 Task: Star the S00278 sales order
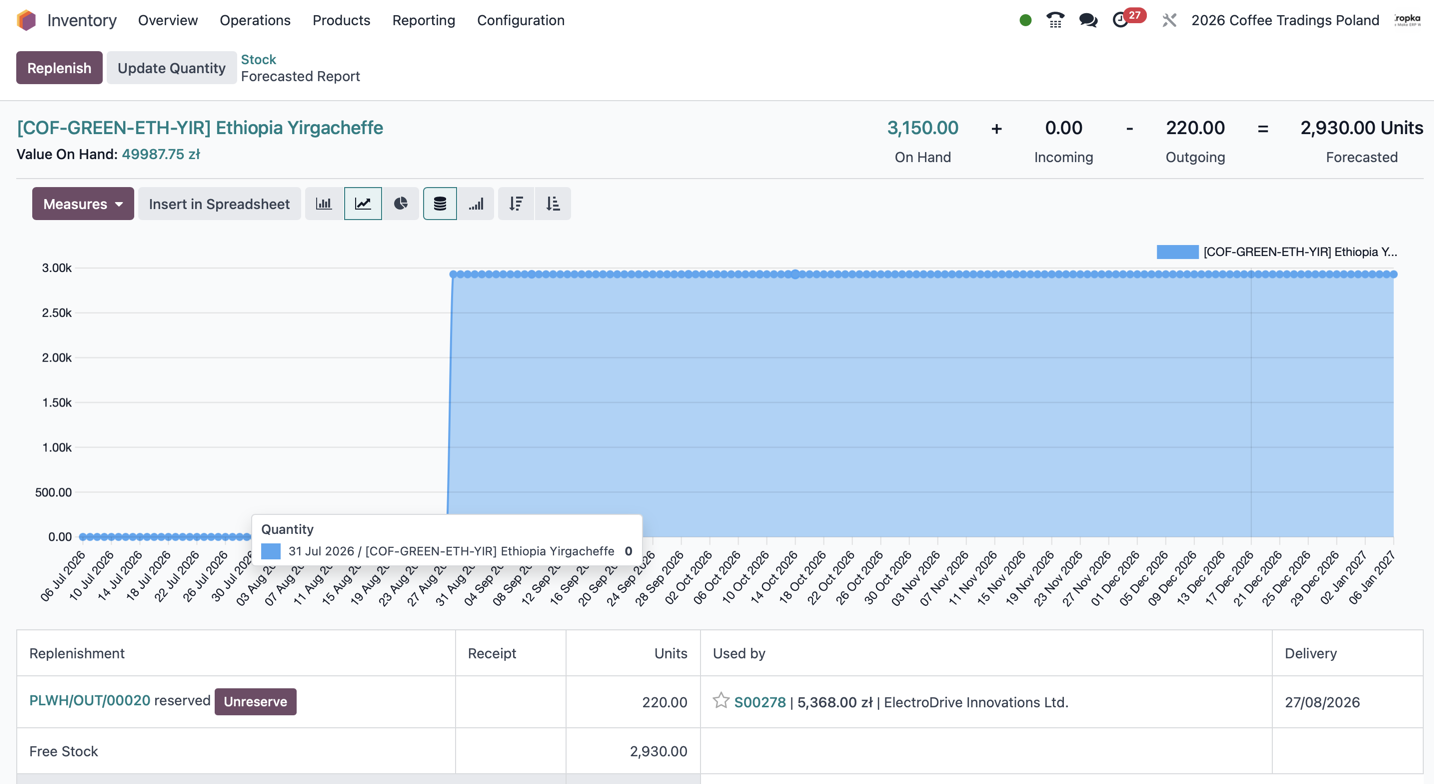coord(721,701)
